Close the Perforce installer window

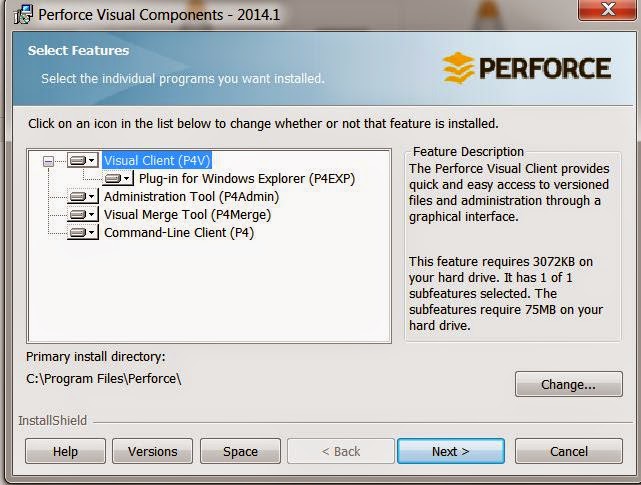(x=607, y=9)
